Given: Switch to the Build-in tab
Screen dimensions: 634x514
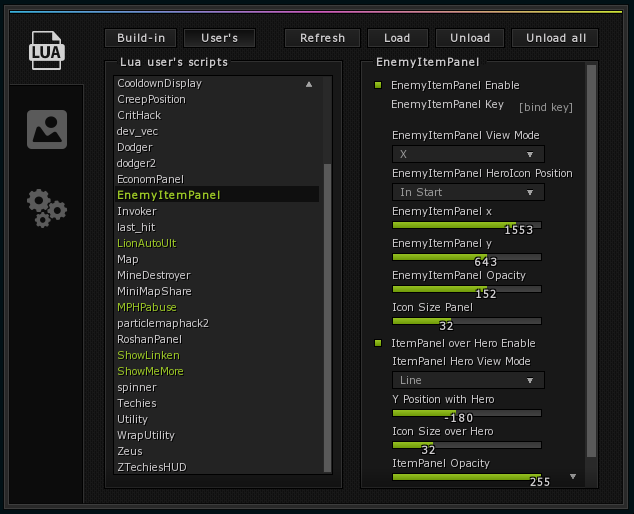Looking at the screenshot, I should point(141,38).
